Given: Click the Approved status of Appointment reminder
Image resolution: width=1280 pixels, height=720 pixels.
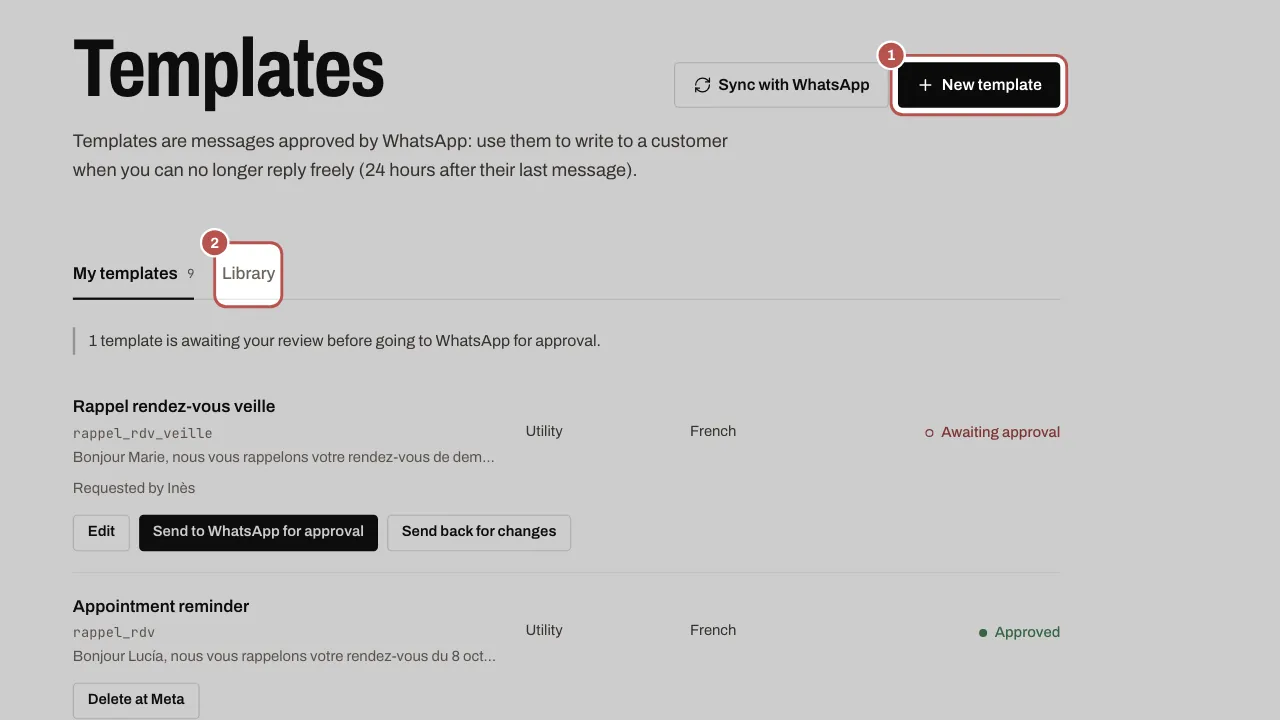Looking at the screenshot, I should click(1019, 632).
